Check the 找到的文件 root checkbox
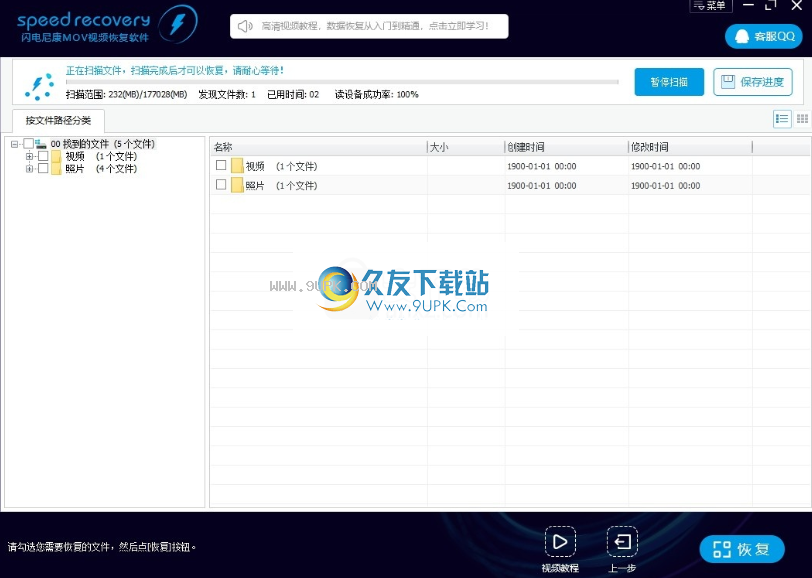This screenshot has height=578, width=812. click(x=28, y=143)
